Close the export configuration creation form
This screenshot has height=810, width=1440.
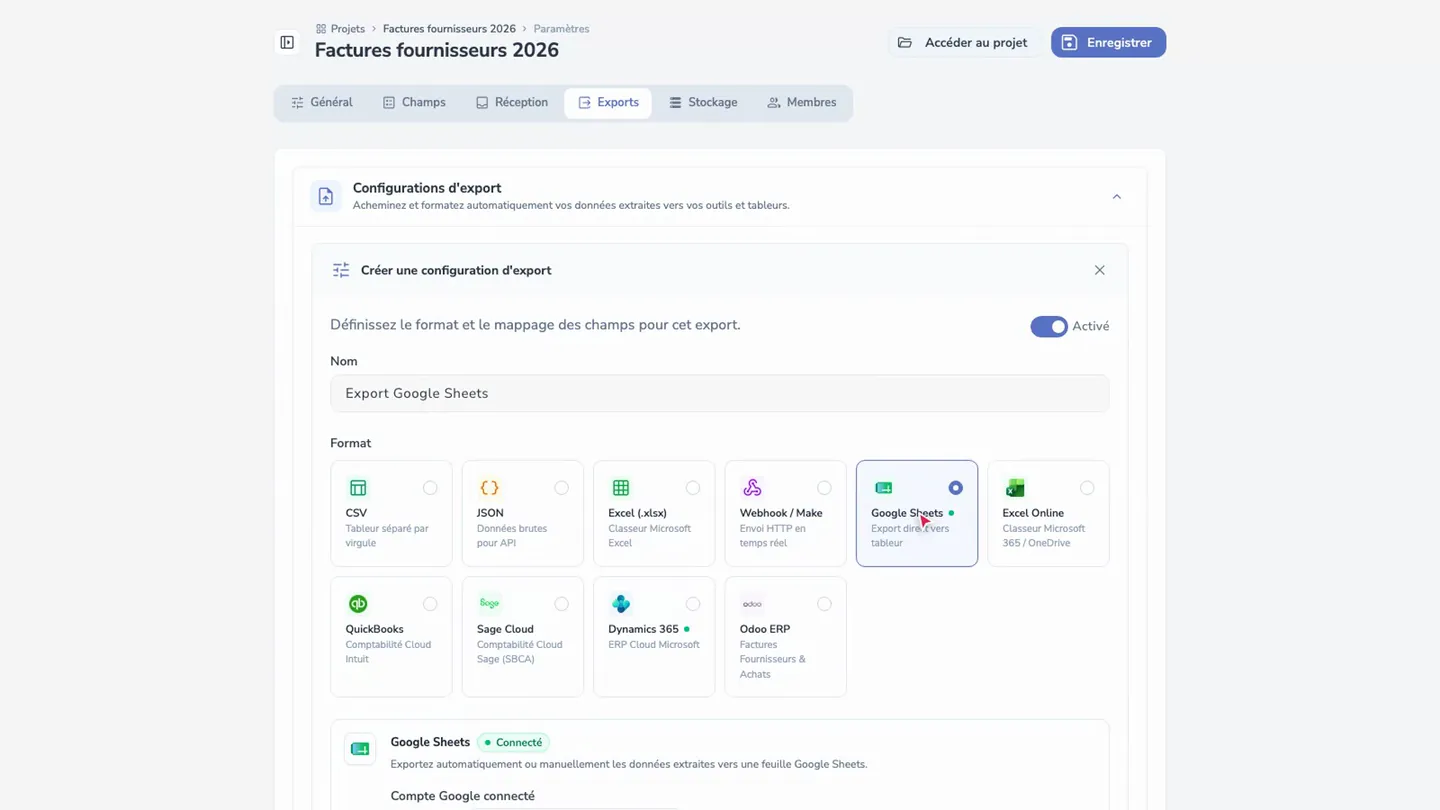(x=1099, y=270)
